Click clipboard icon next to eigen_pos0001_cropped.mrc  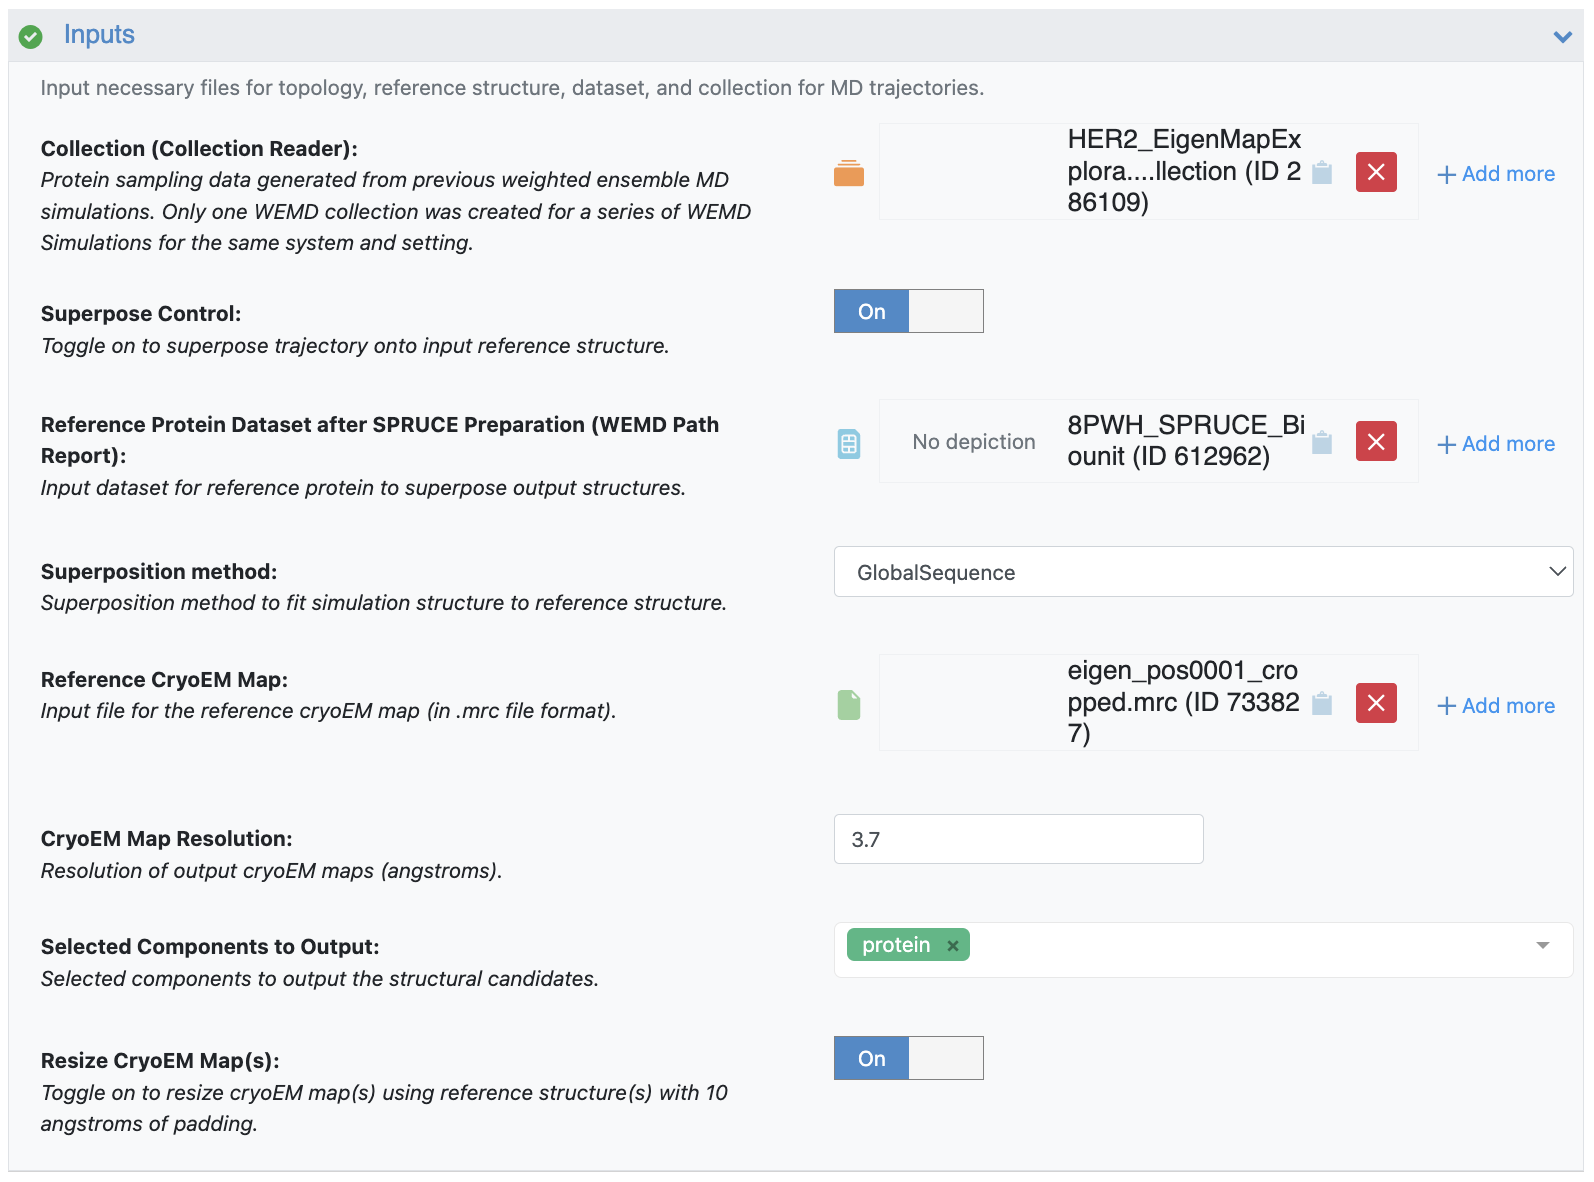pos(1322,704)
